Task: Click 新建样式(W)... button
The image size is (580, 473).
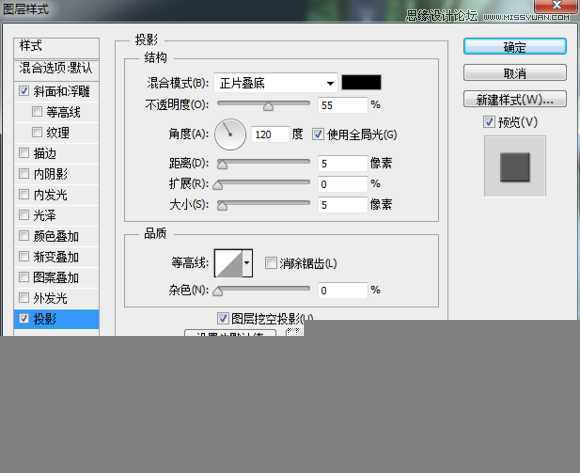Action: tap(515, 99)
